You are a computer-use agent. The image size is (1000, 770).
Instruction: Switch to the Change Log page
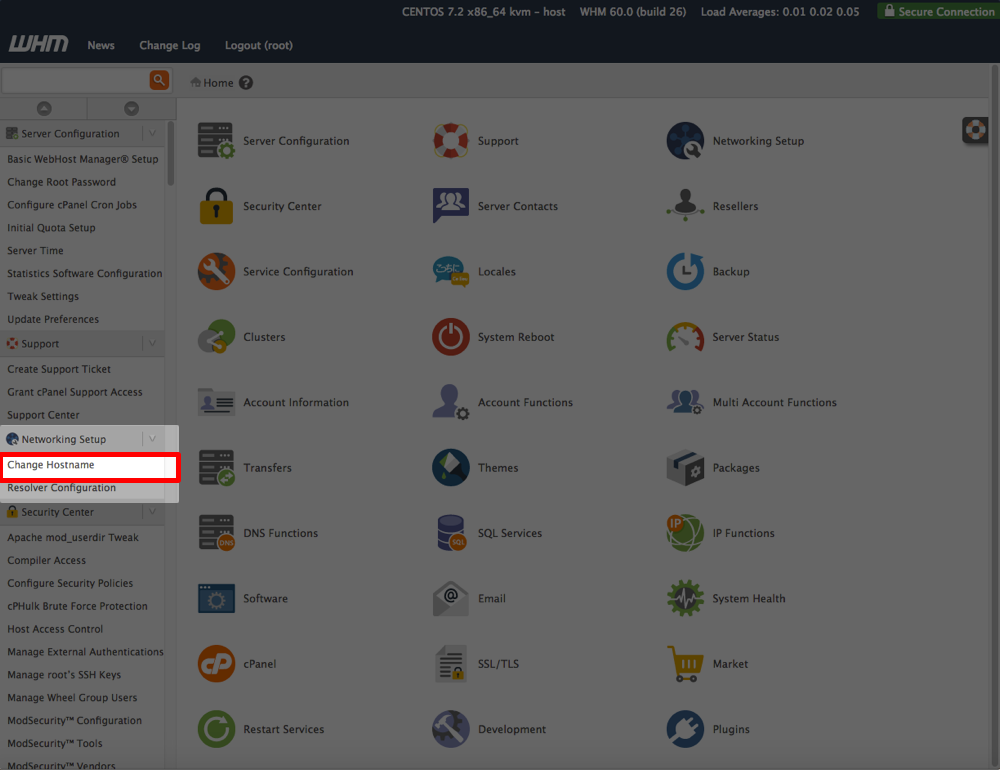pos(169,44)
